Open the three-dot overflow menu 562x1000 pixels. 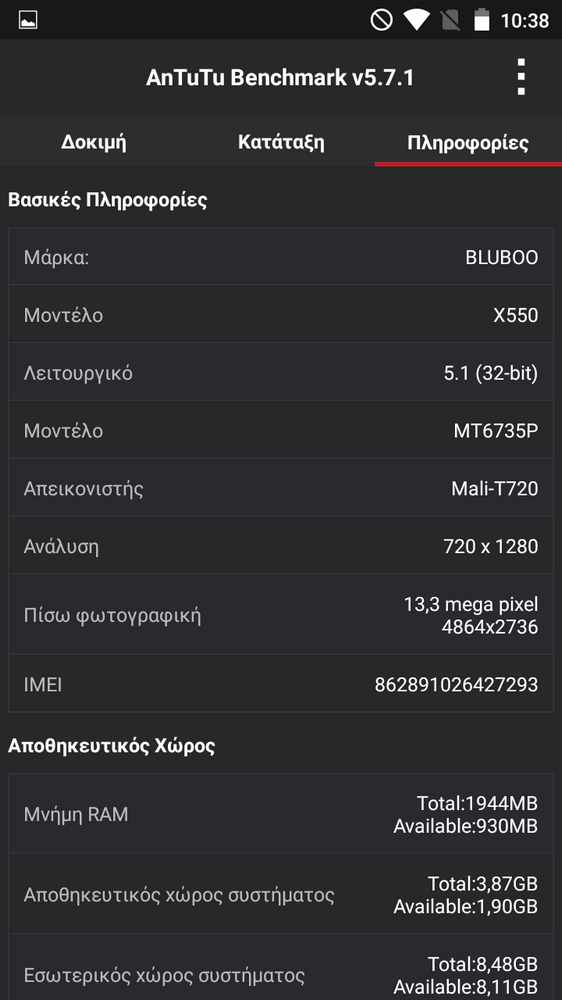(521, 77)
